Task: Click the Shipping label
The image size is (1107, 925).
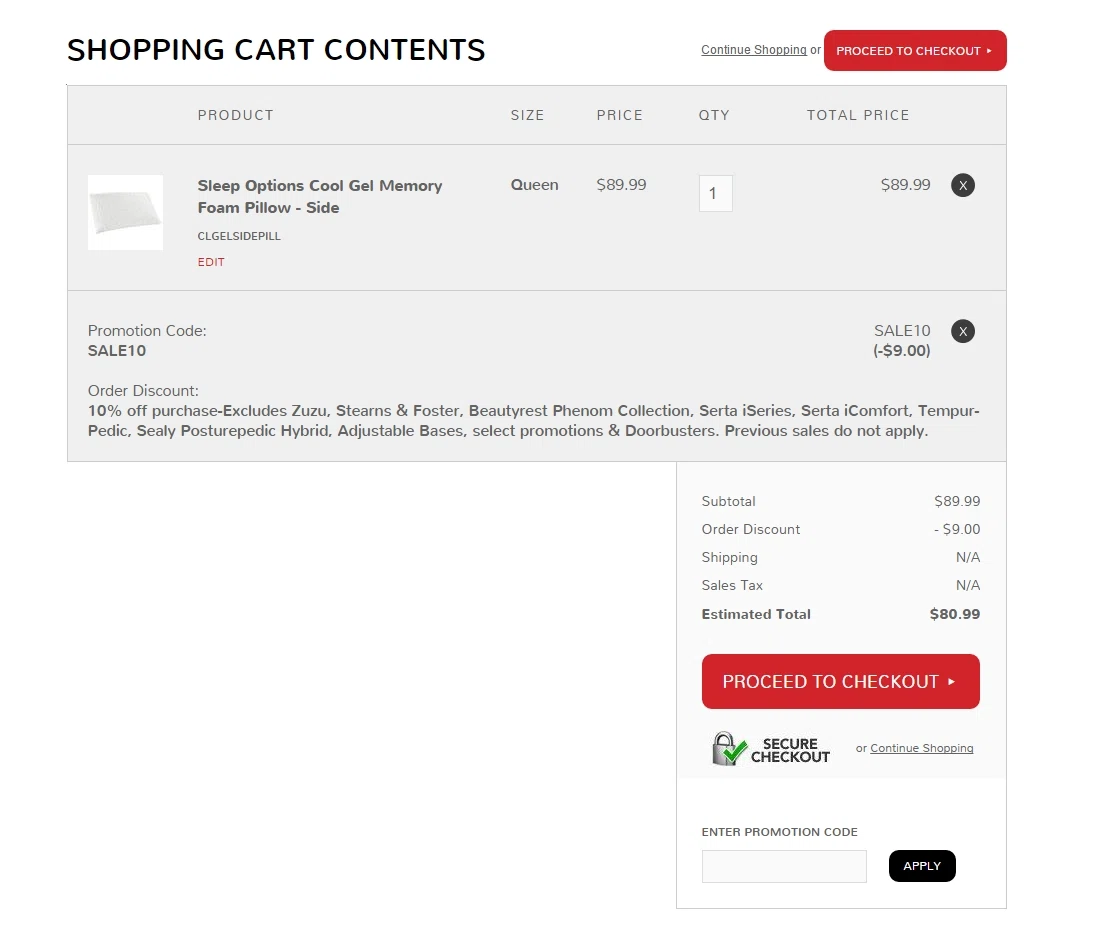Action: 729,558
